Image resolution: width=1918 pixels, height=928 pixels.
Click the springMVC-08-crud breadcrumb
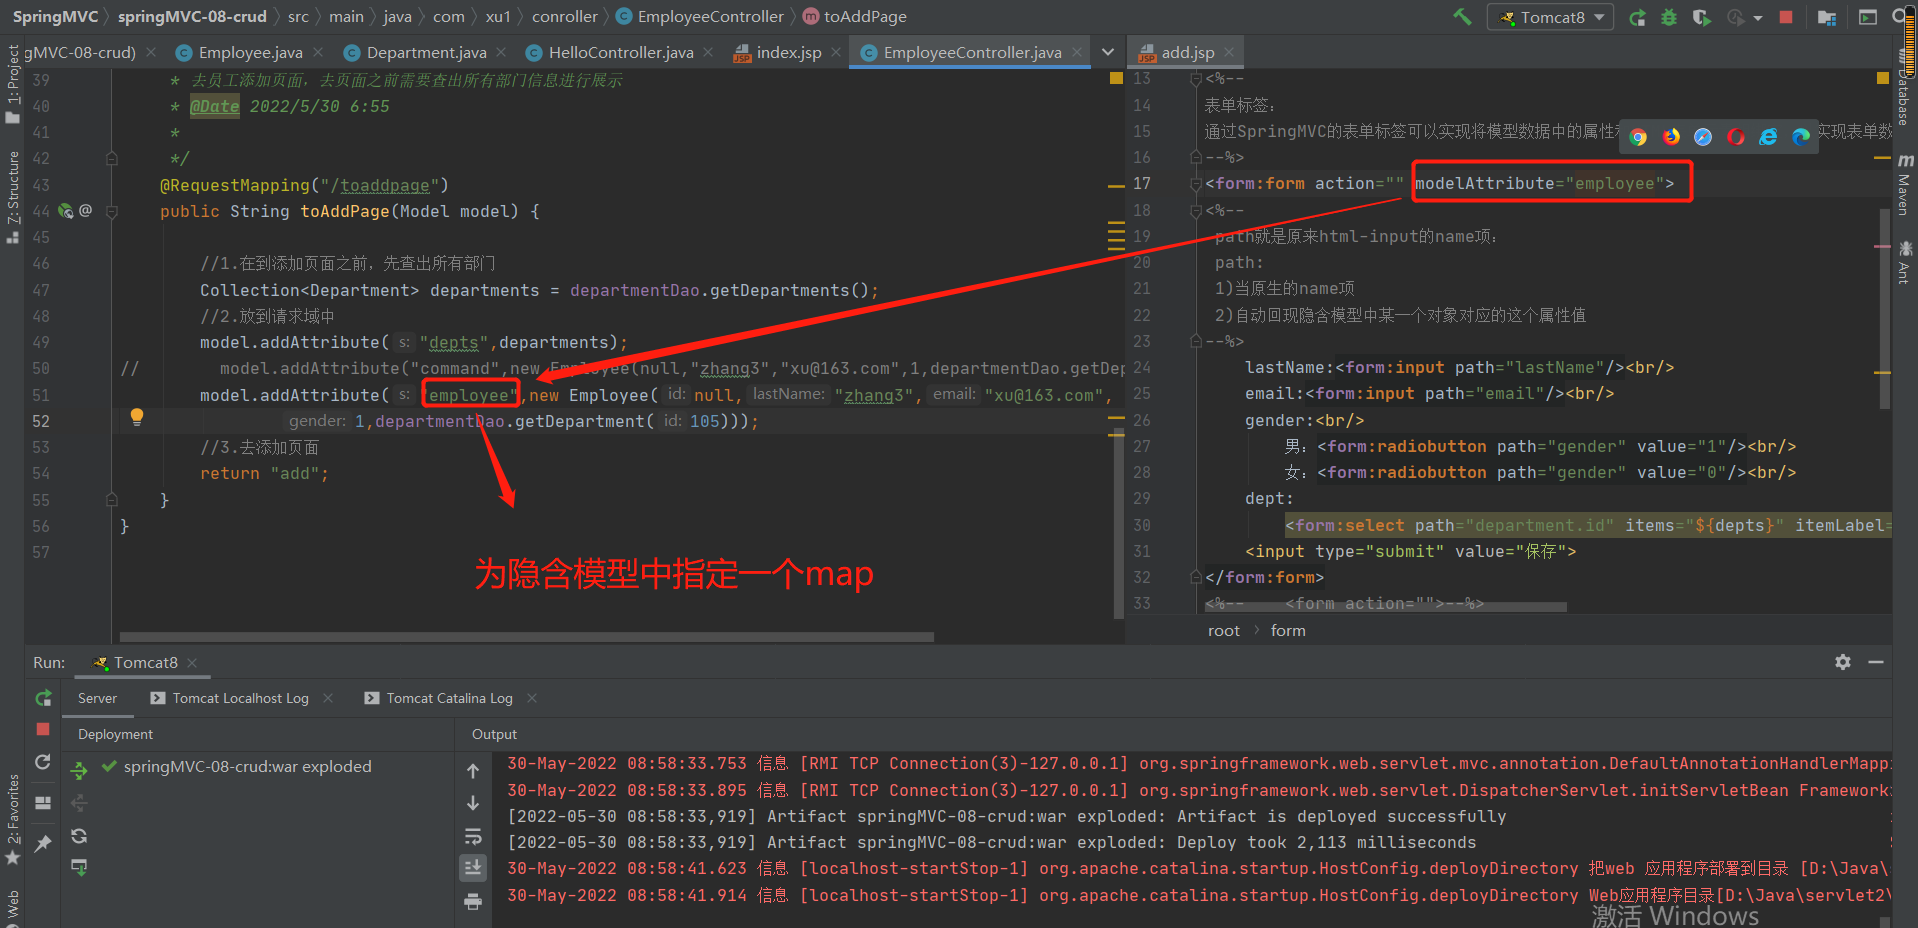tap(192, 17)
